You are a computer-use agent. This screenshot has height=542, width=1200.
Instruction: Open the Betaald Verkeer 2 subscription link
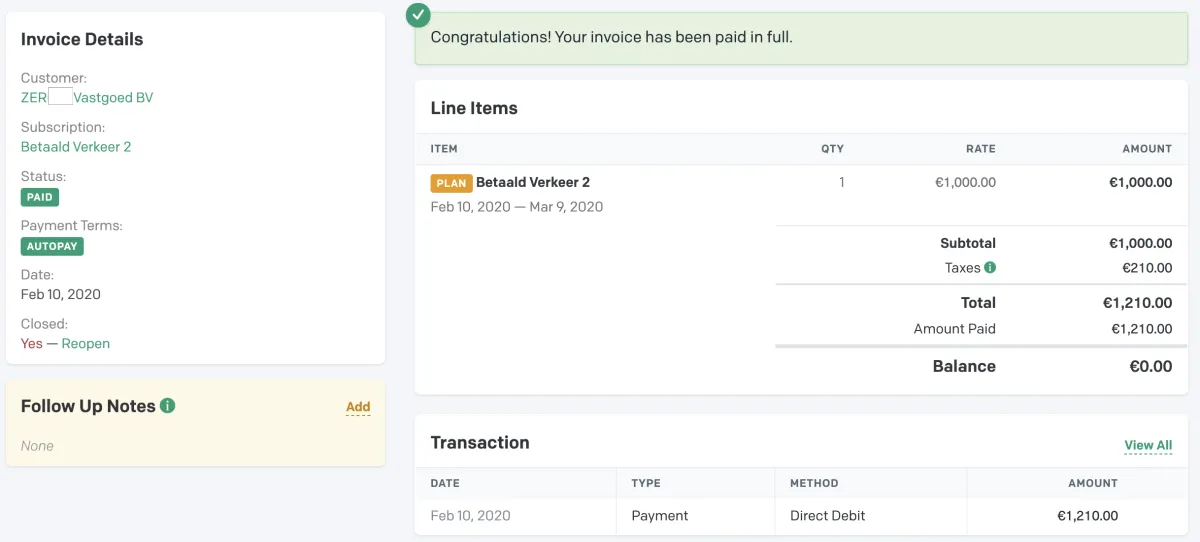click(76, 147)
